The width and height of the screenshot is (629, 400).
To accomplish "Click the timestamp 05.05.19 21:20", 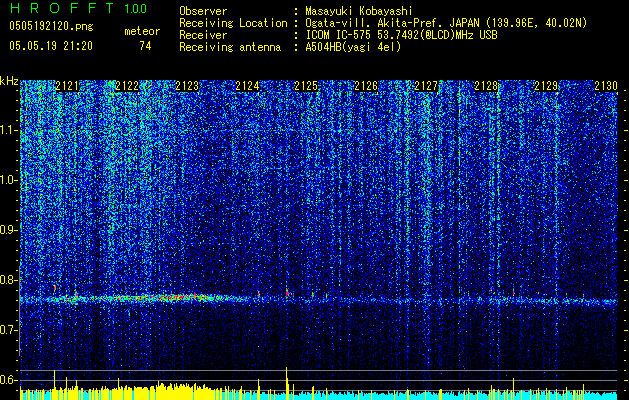I will (51, 46).
